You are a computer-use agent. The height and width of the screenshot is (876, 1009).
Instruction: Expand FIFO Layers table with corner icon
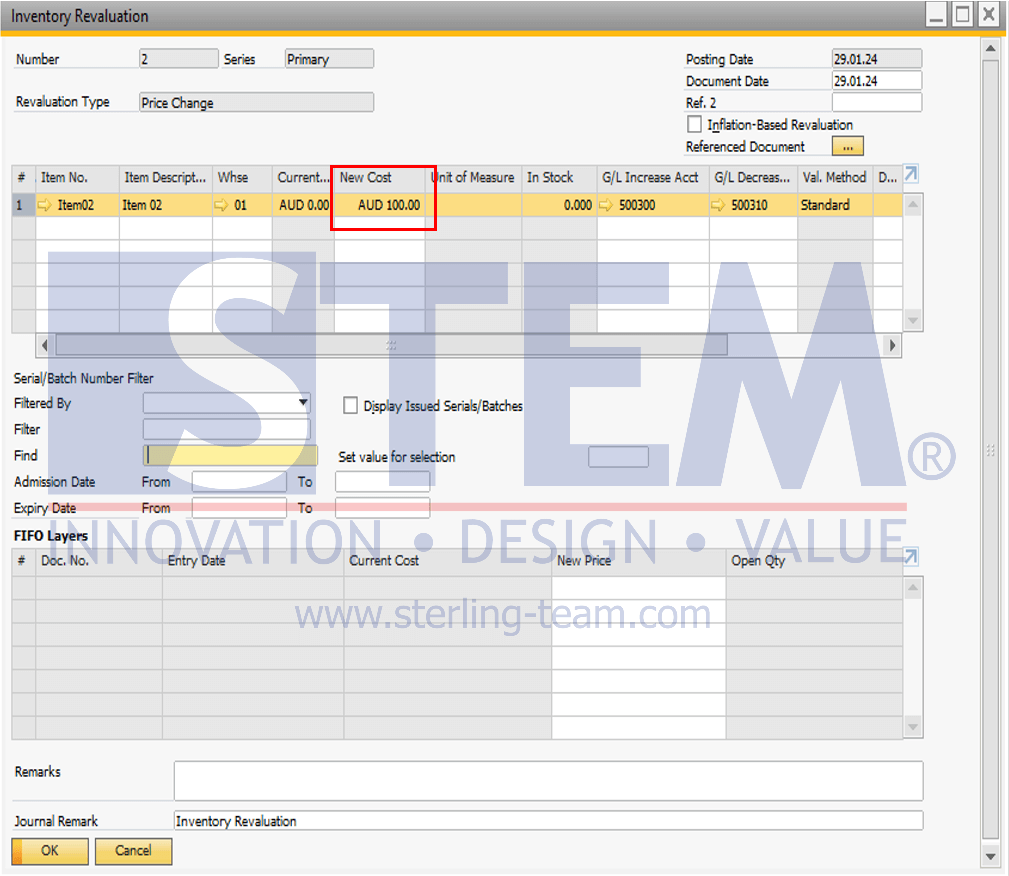pos(911,556)
